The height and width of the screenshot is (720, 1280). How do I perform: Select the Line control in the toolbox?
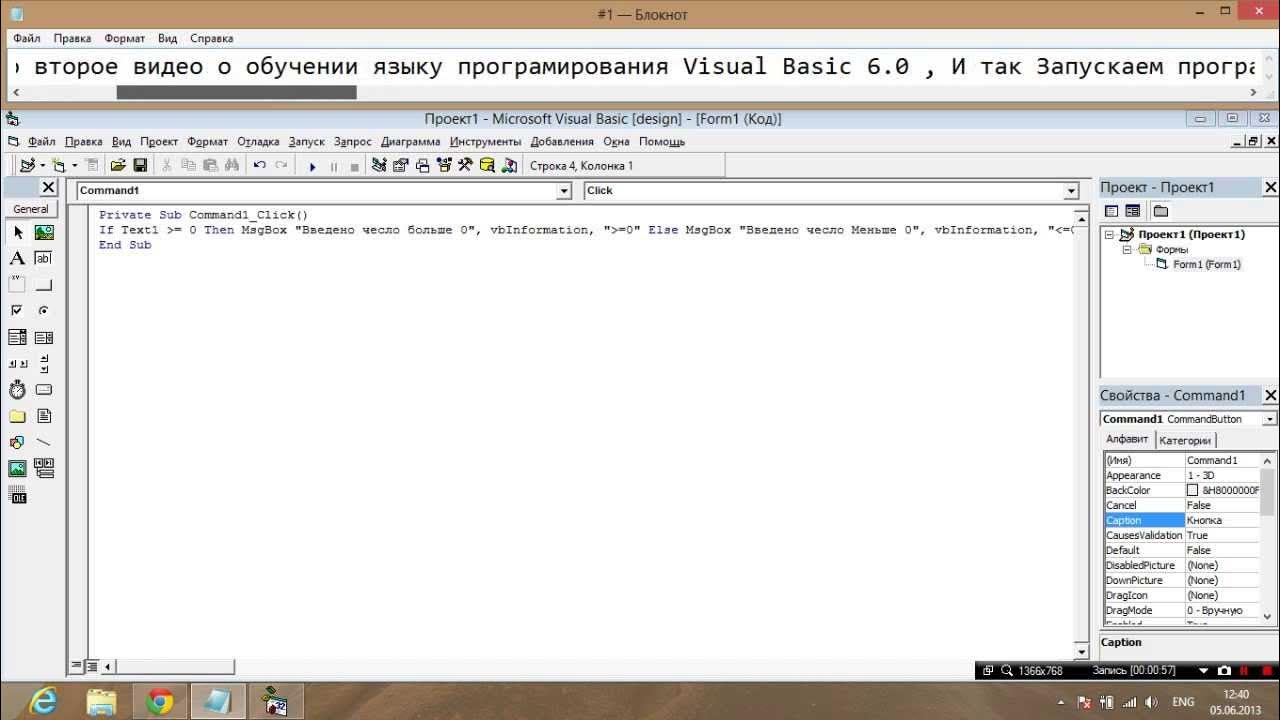(44, 442)
